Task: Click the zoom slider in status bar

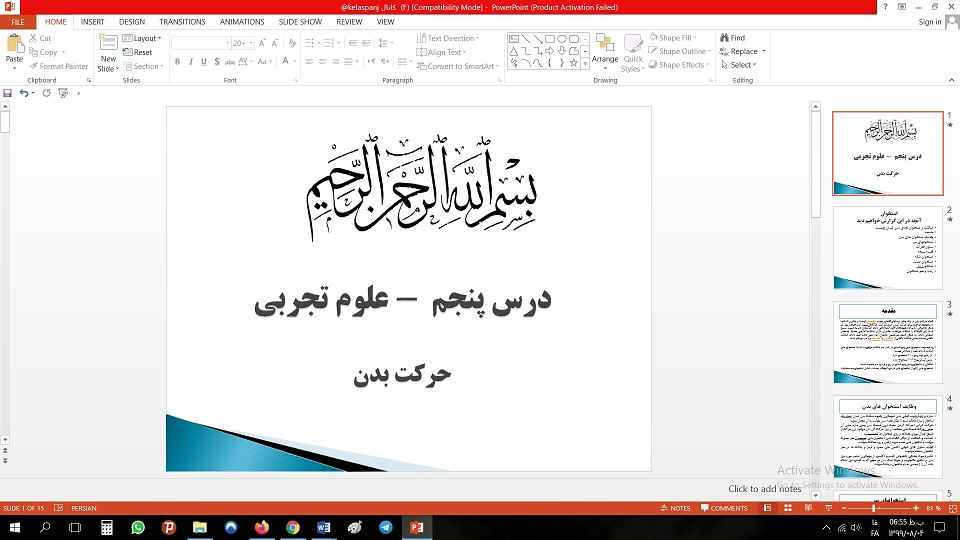Action: pos(878,508)
